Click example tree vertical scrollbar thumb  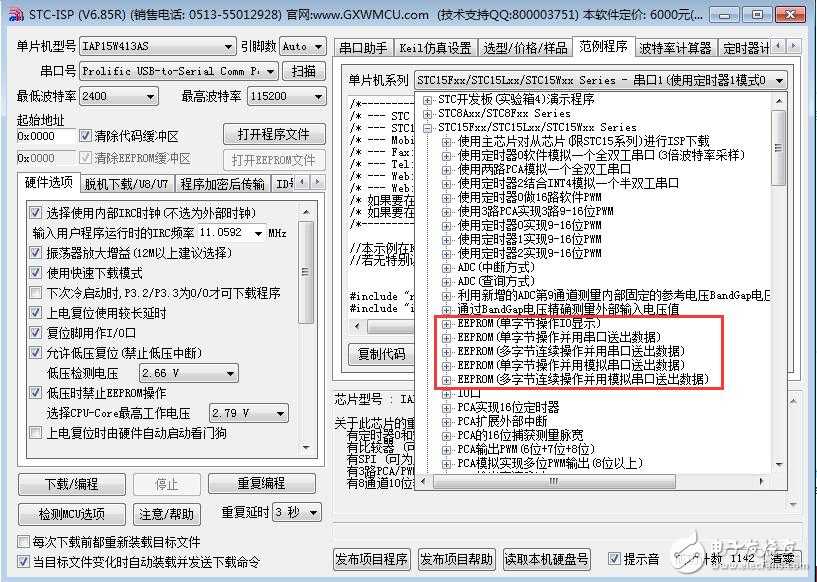(x=779, y=147)
